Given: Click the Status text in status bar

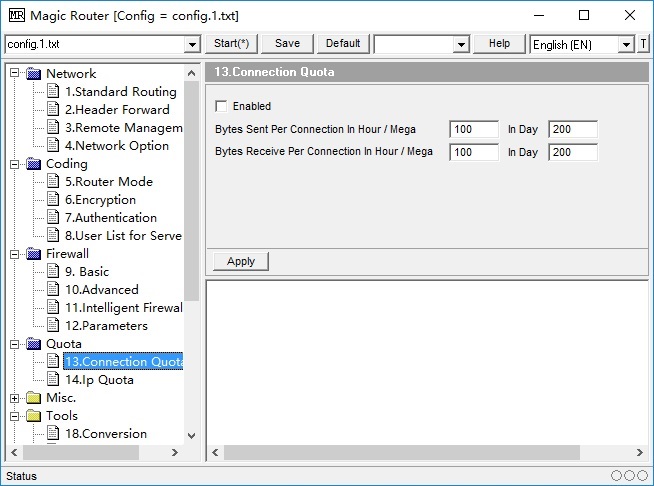Looking at the screenshot, I should [x=21, y=476].
